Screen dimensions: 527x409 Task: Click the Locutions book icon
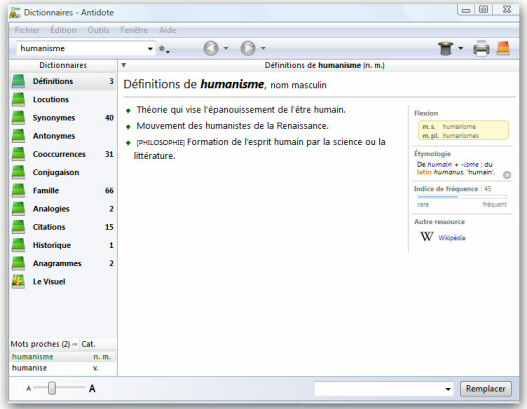point(18,99)
